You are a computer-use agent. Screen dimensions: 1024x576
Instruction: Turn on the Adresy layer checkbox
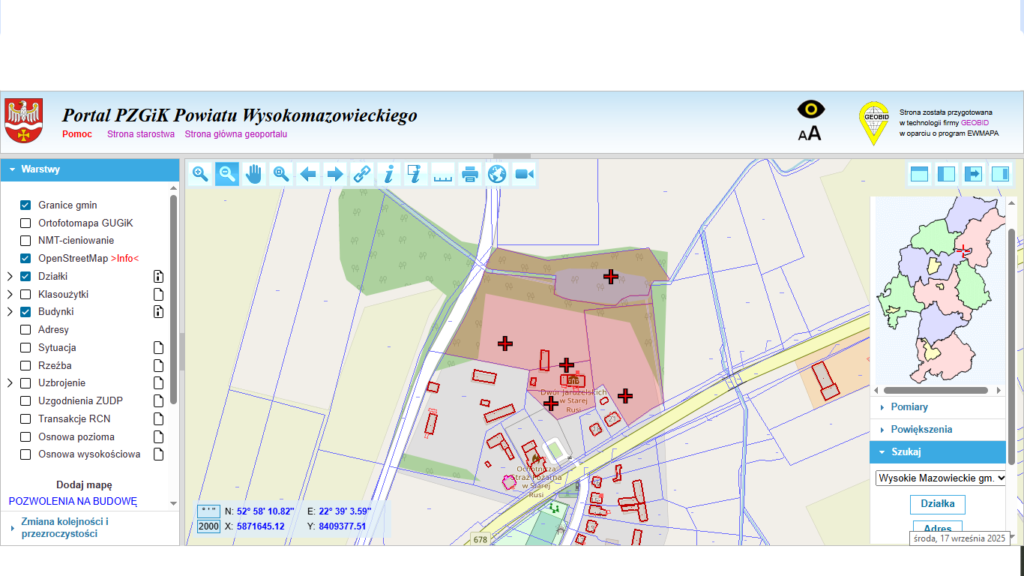coord(26,329)
